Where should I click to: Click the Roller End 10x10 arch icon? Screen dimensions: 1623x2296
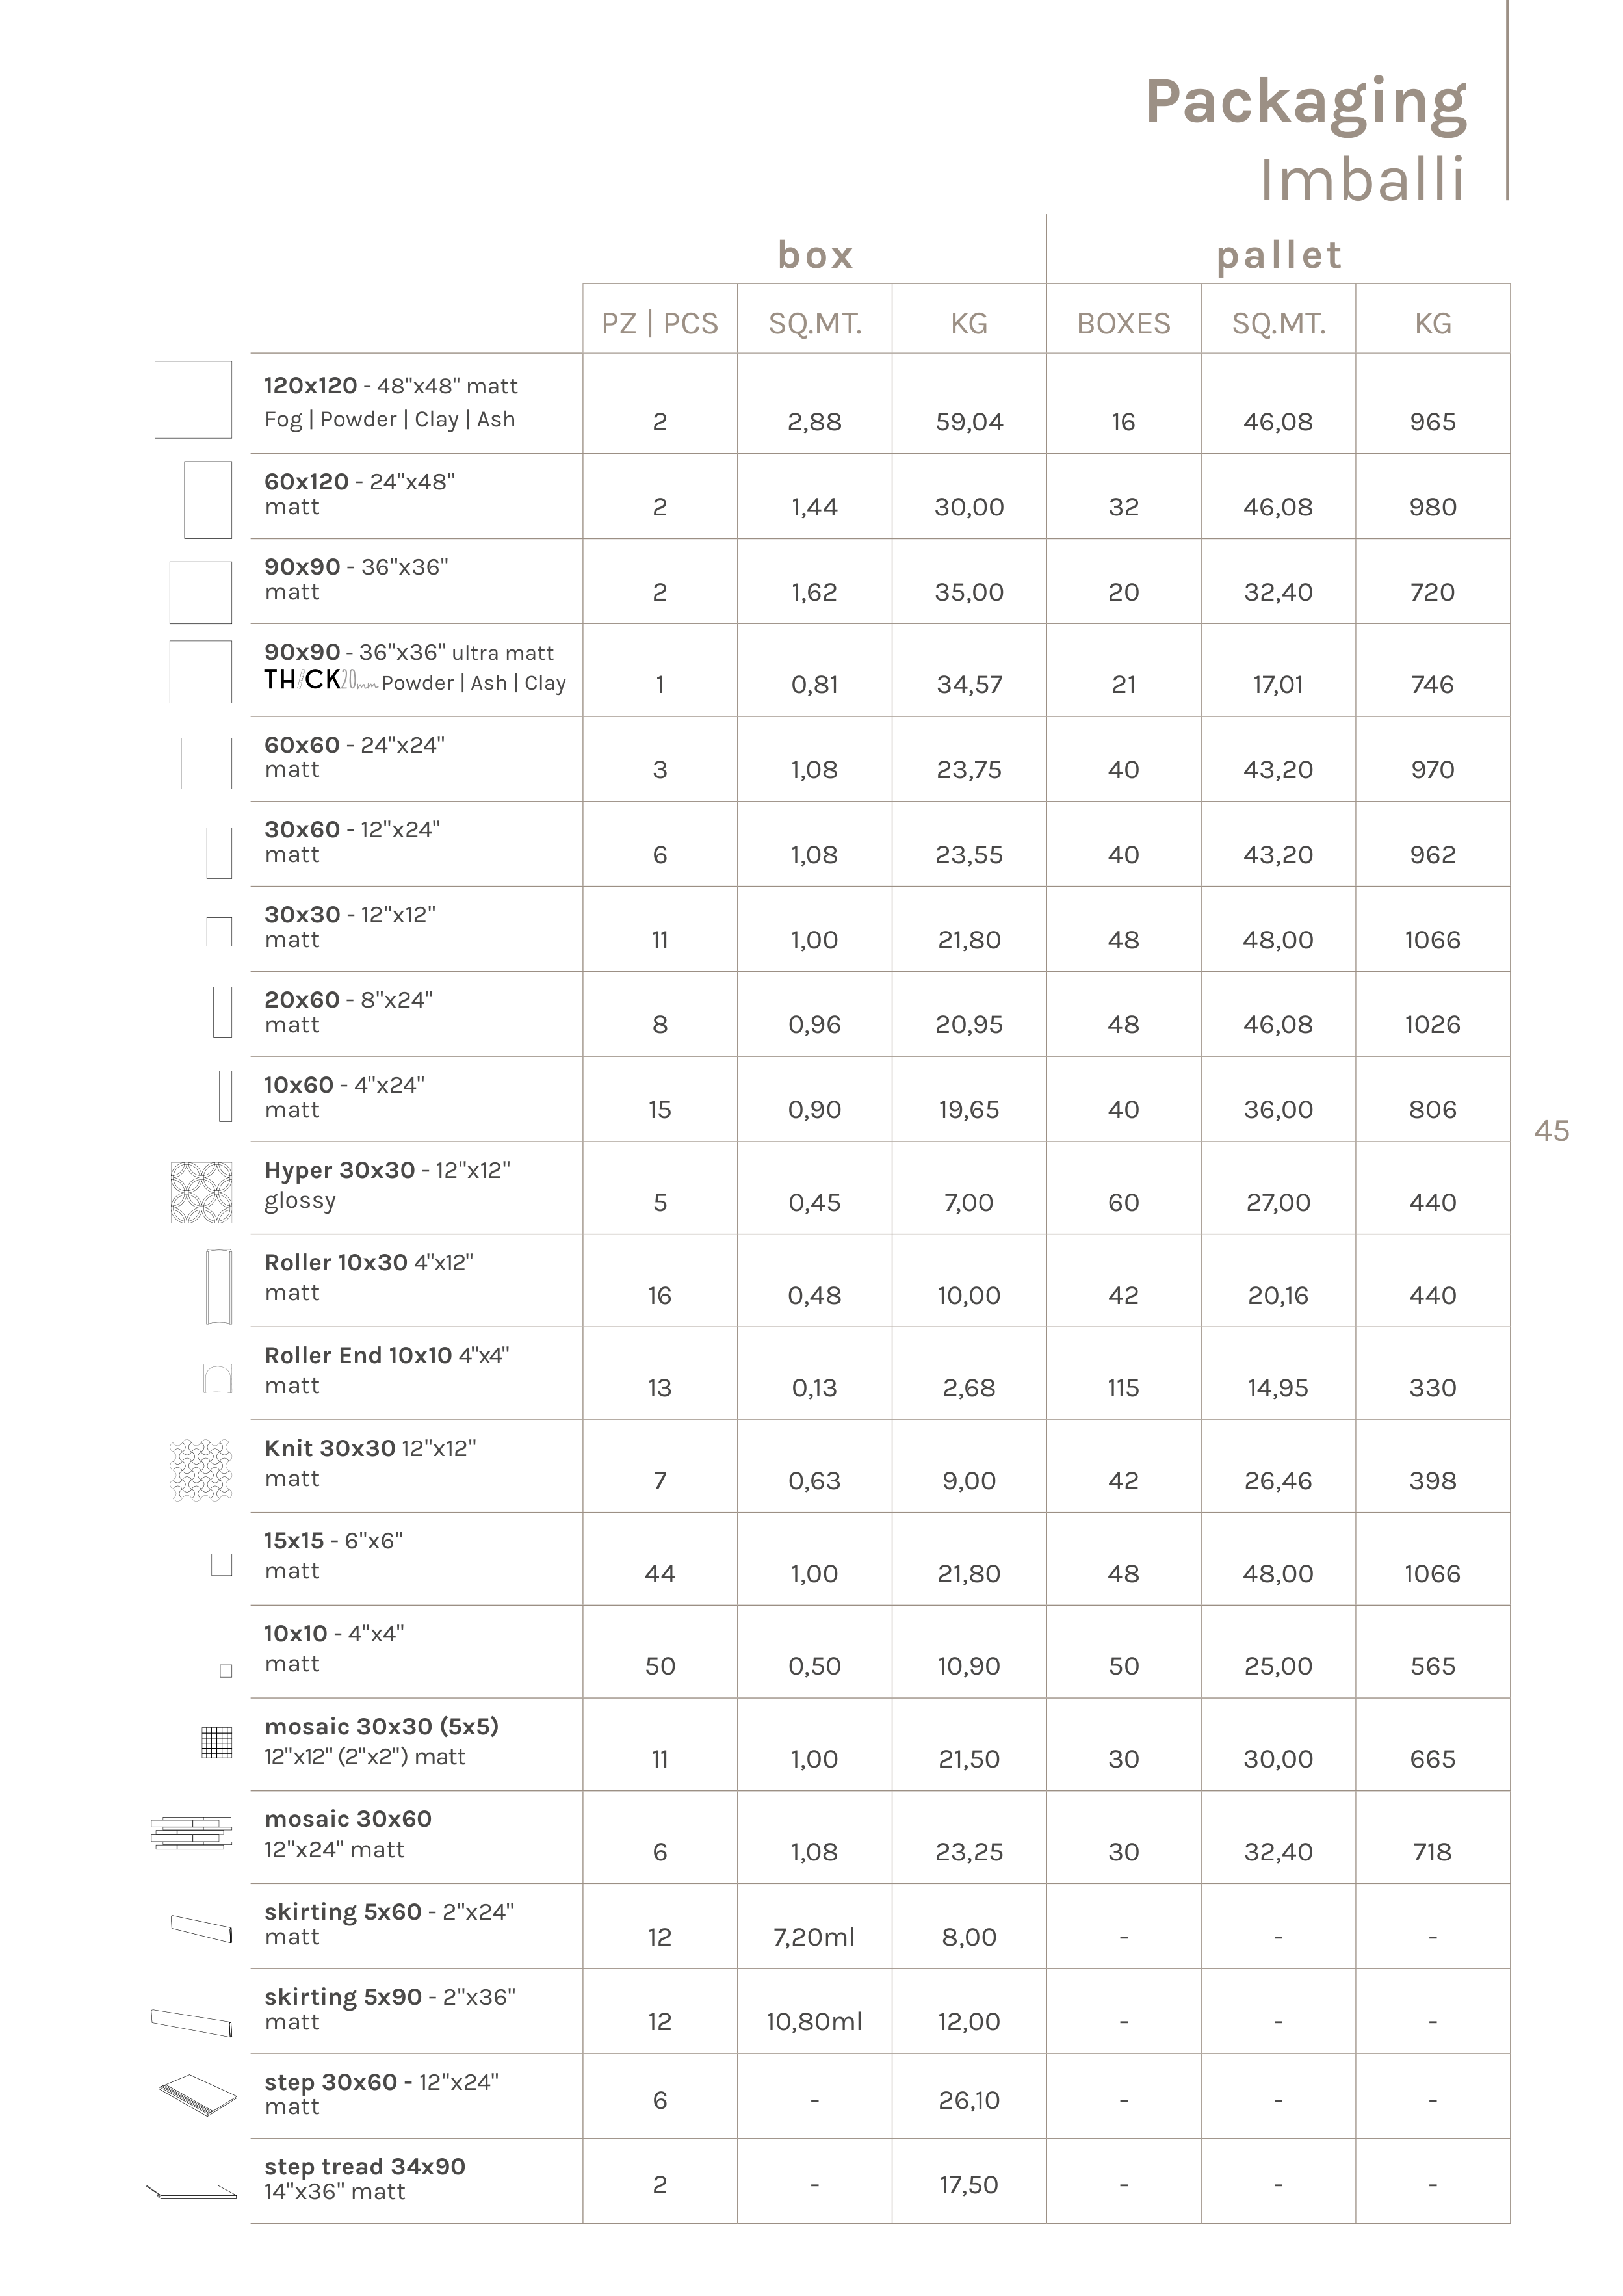(217, 1378)
